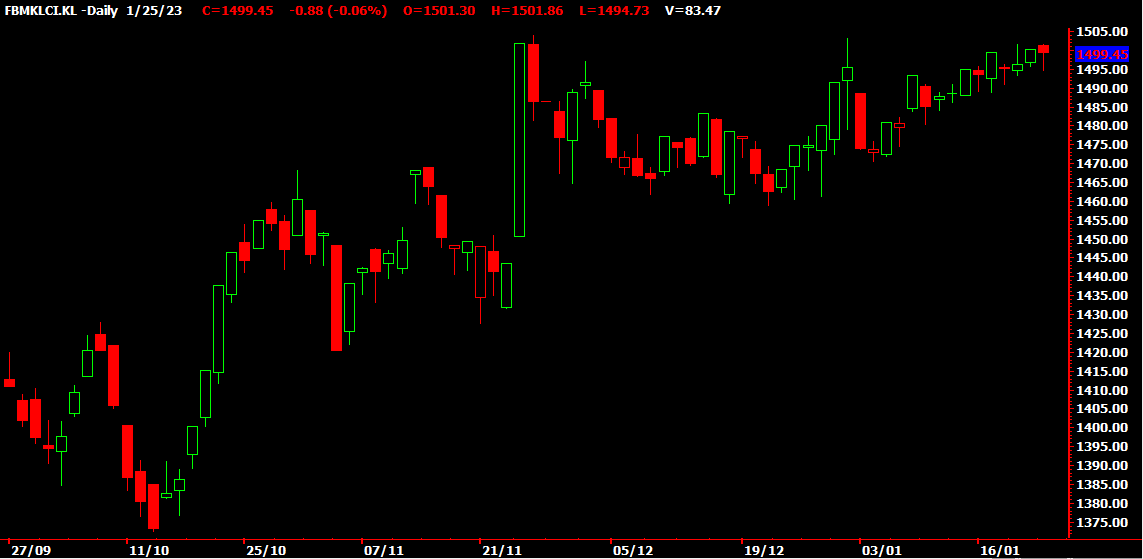Click the 1430.00 price axis label
This screenshot has width=1143, height=559.
[1103, 316]
